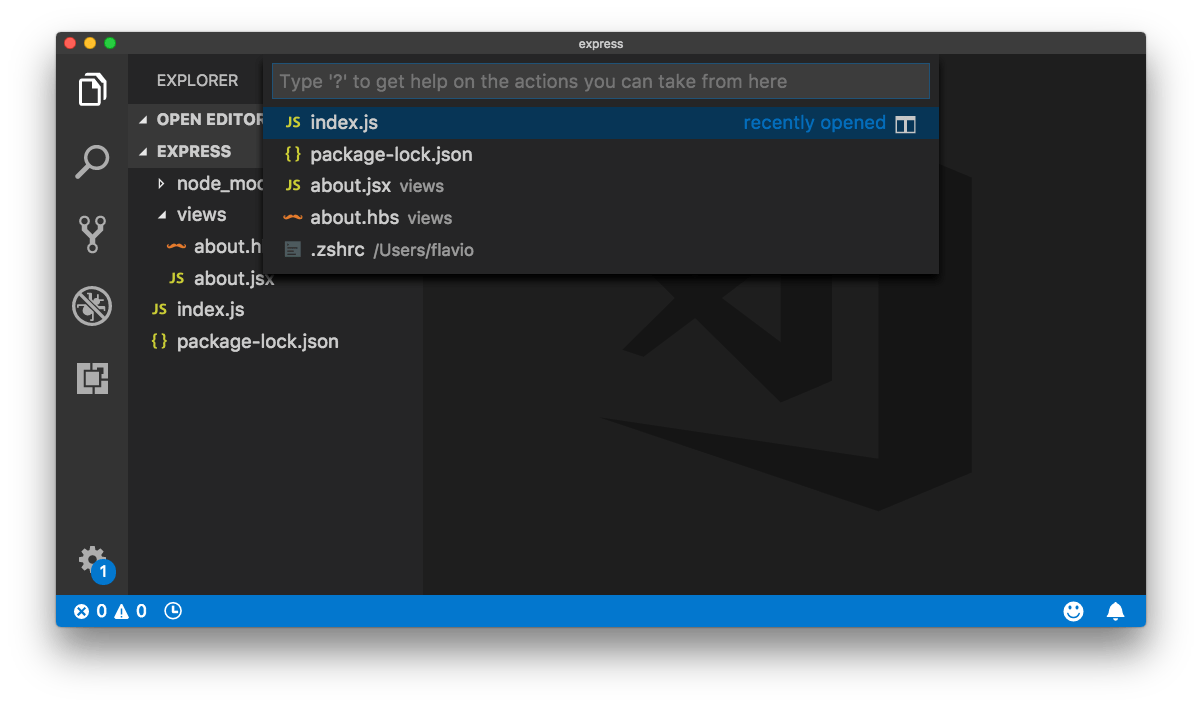Open the Source Control view icon

(x=92, y=234)
